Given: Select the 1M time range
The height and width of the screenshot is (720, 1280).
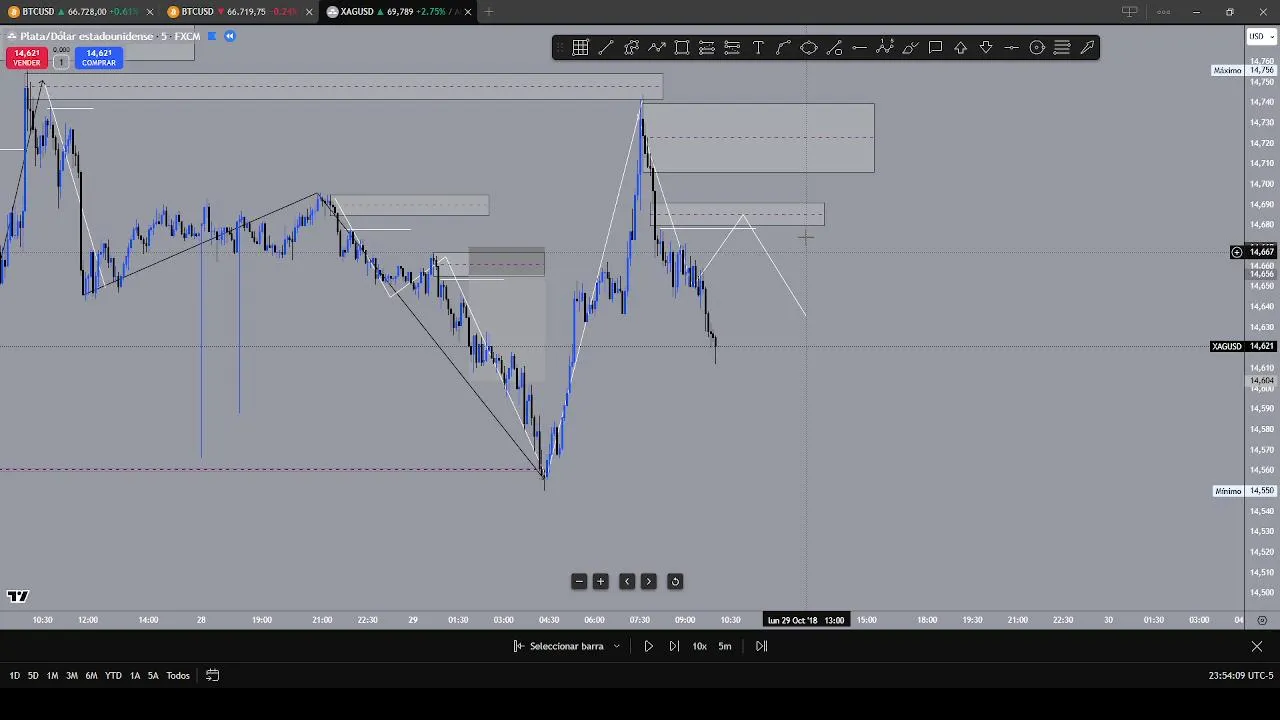Looking at the screenshot, I should coord(52,676).
